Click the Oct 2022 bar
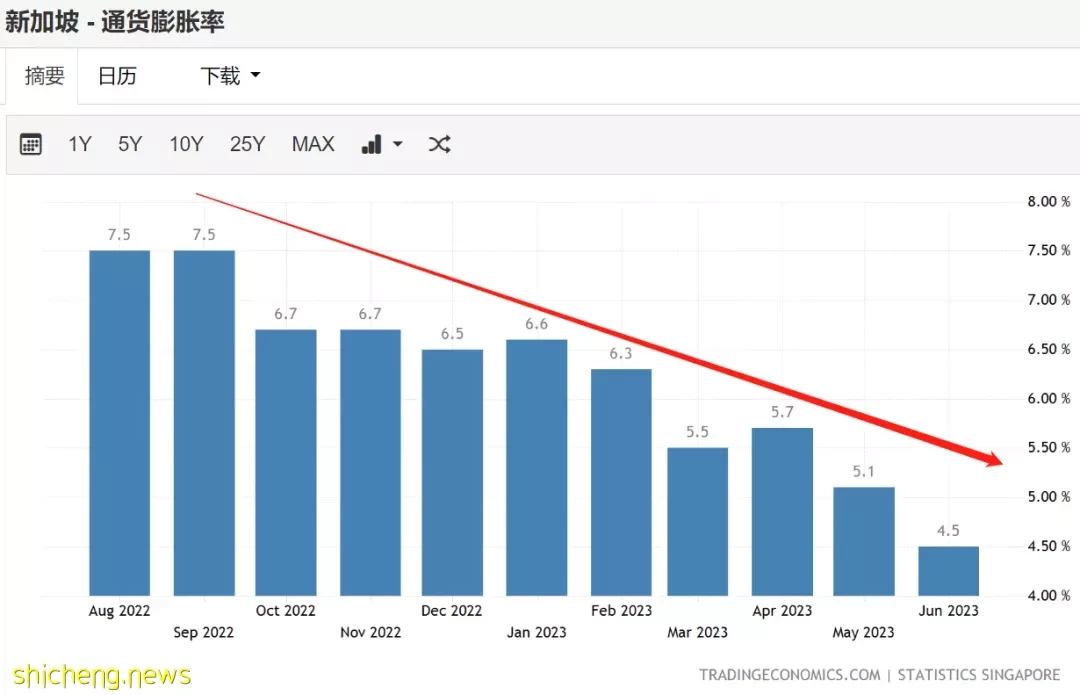 pyautogui.click(x=286, y=463)
